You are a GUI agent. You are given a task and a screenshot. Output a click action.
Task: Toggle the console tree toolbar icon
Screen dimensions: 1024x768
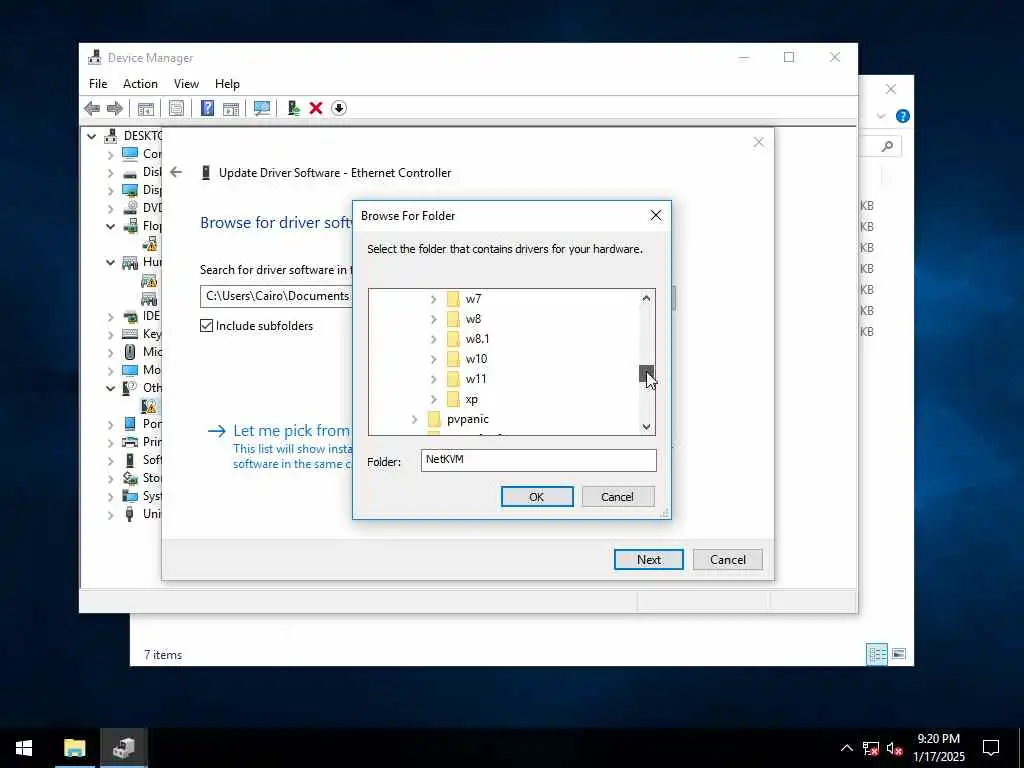[146, 108]
